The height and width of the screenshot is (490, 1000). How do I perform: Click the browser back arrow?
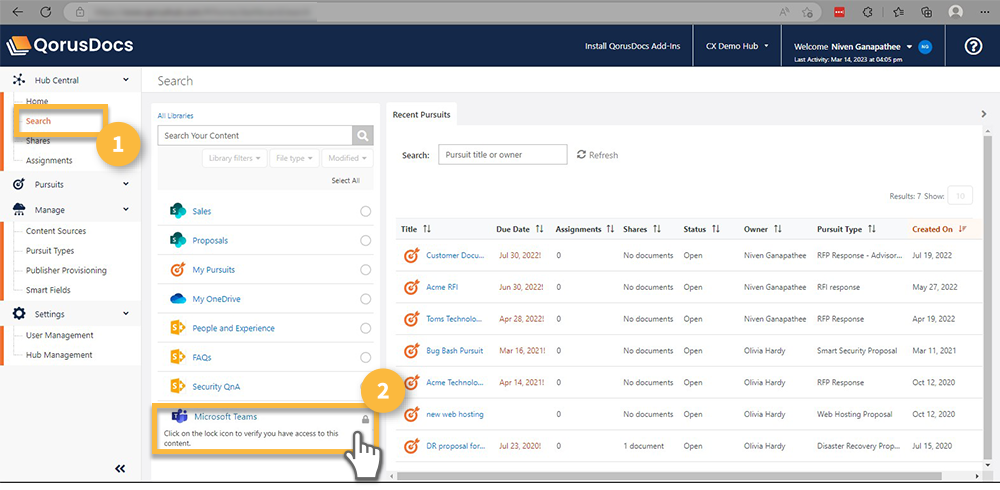(x=17, y=11)
